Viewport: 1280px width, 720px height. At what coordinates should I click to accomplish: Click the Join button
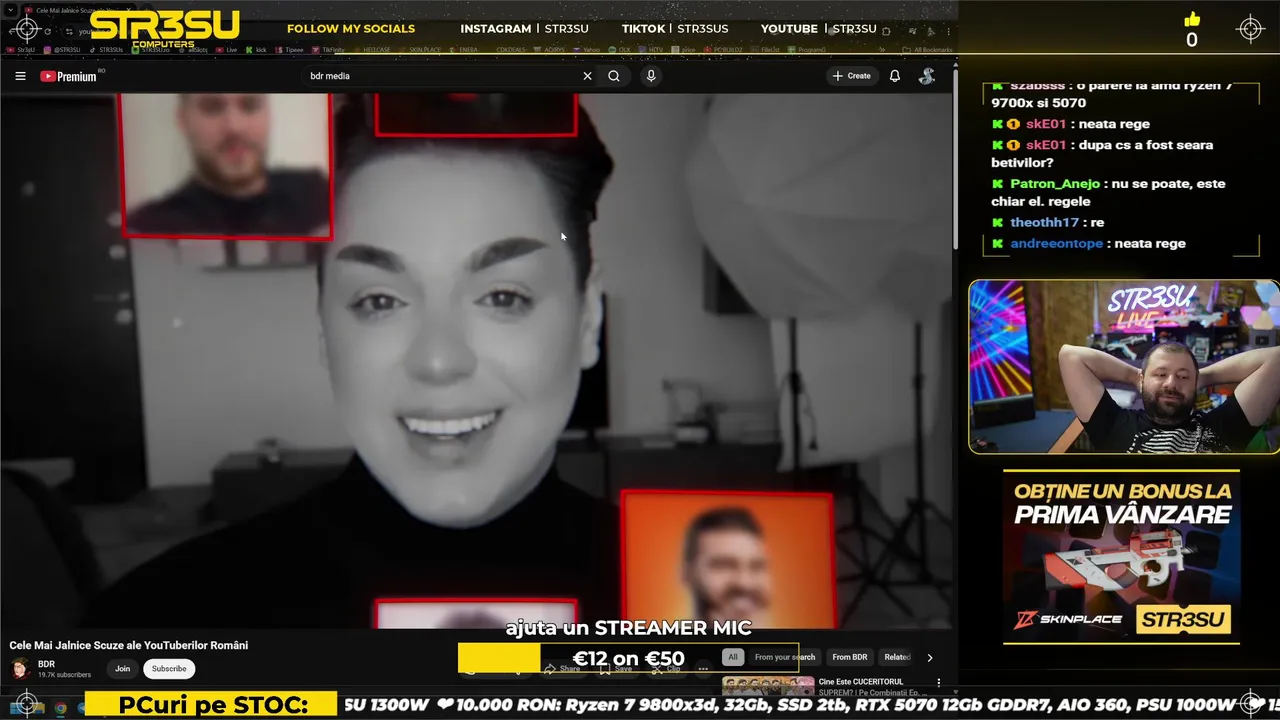pos(122,669)
